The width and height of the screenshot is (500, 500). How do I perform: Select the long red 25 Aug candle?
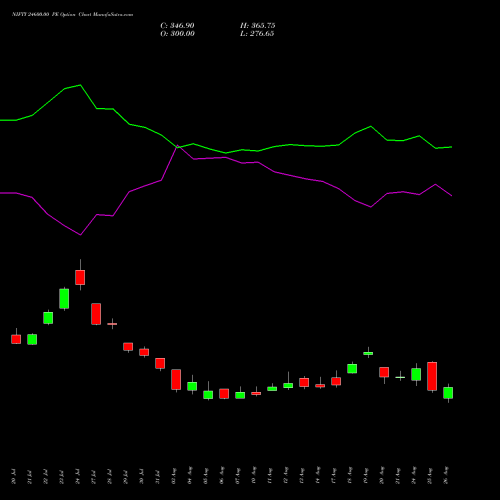click(x=432, y=376)
